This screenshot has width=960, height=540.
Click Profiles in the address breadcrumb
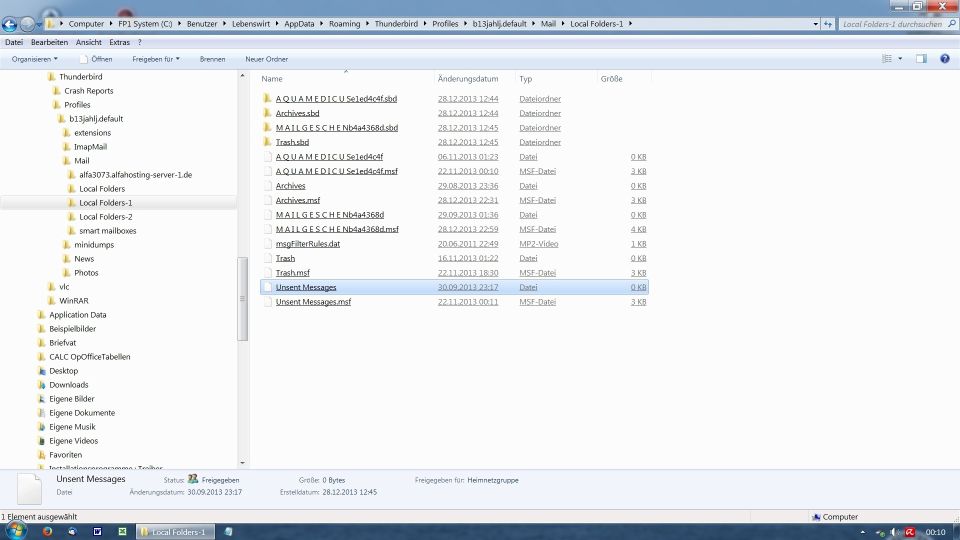(445, 24)
